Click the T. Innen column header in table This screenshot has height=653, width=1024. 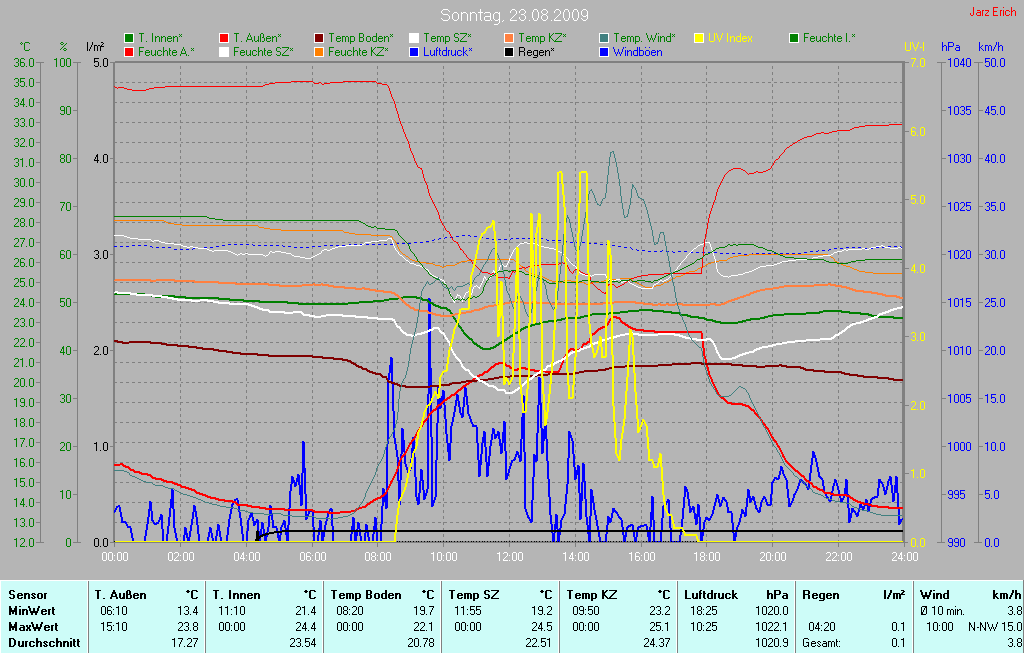click(x=236, y=595)
